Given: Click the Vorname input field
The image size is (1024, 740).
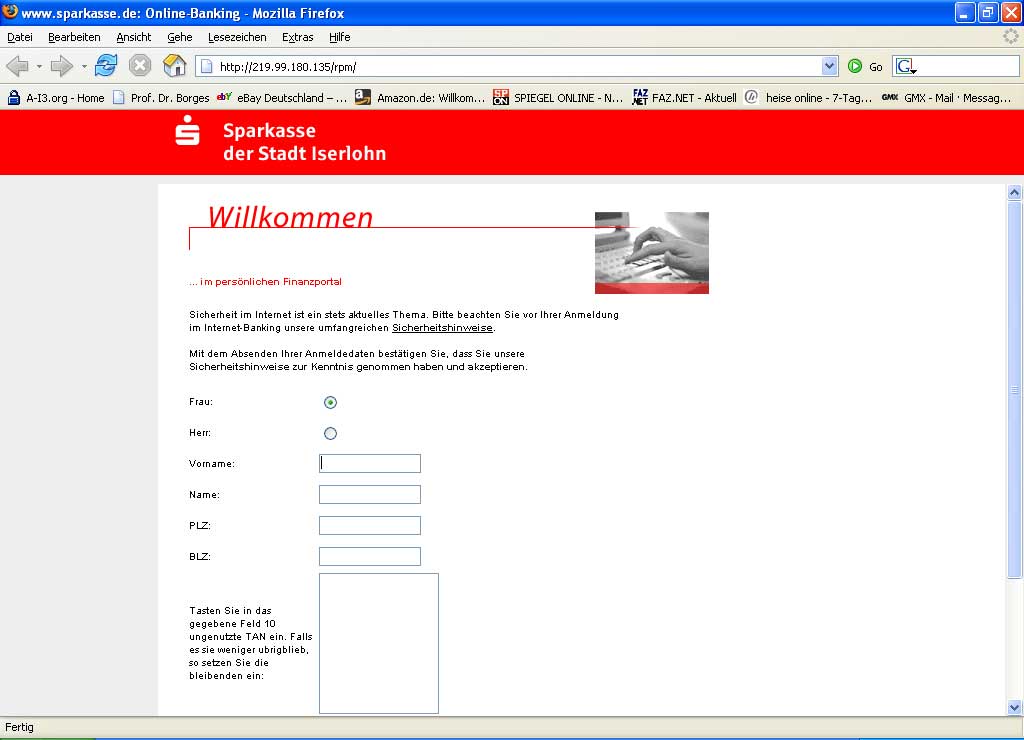Looking at the screenshot, I should point(370,464).
